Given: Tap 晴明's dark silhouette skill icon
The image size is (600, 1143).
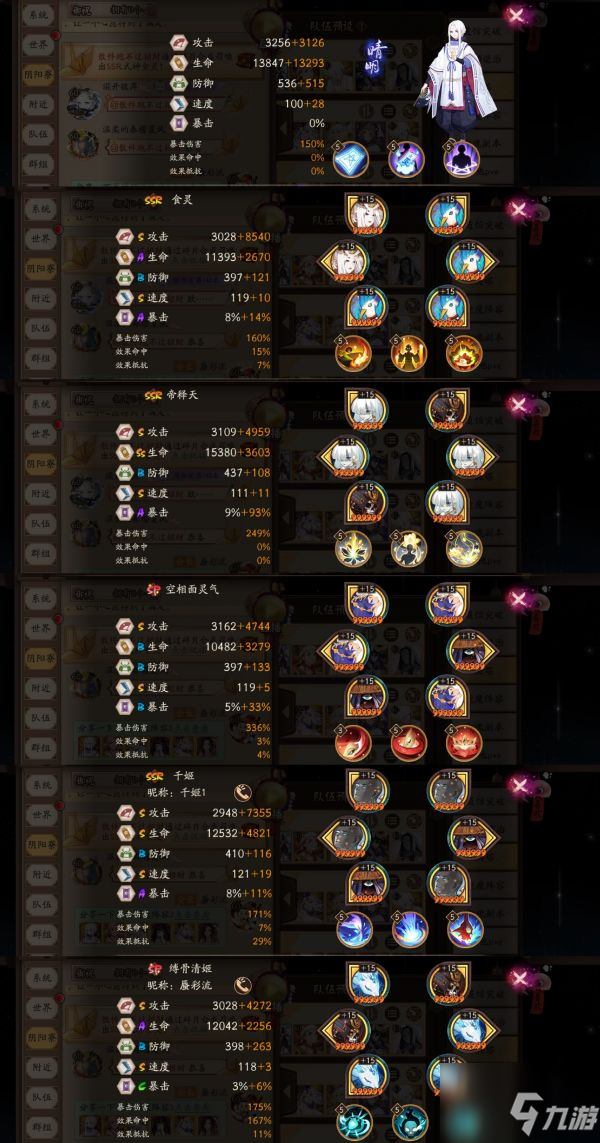Looking at the screenshot, I should (461, 159).
